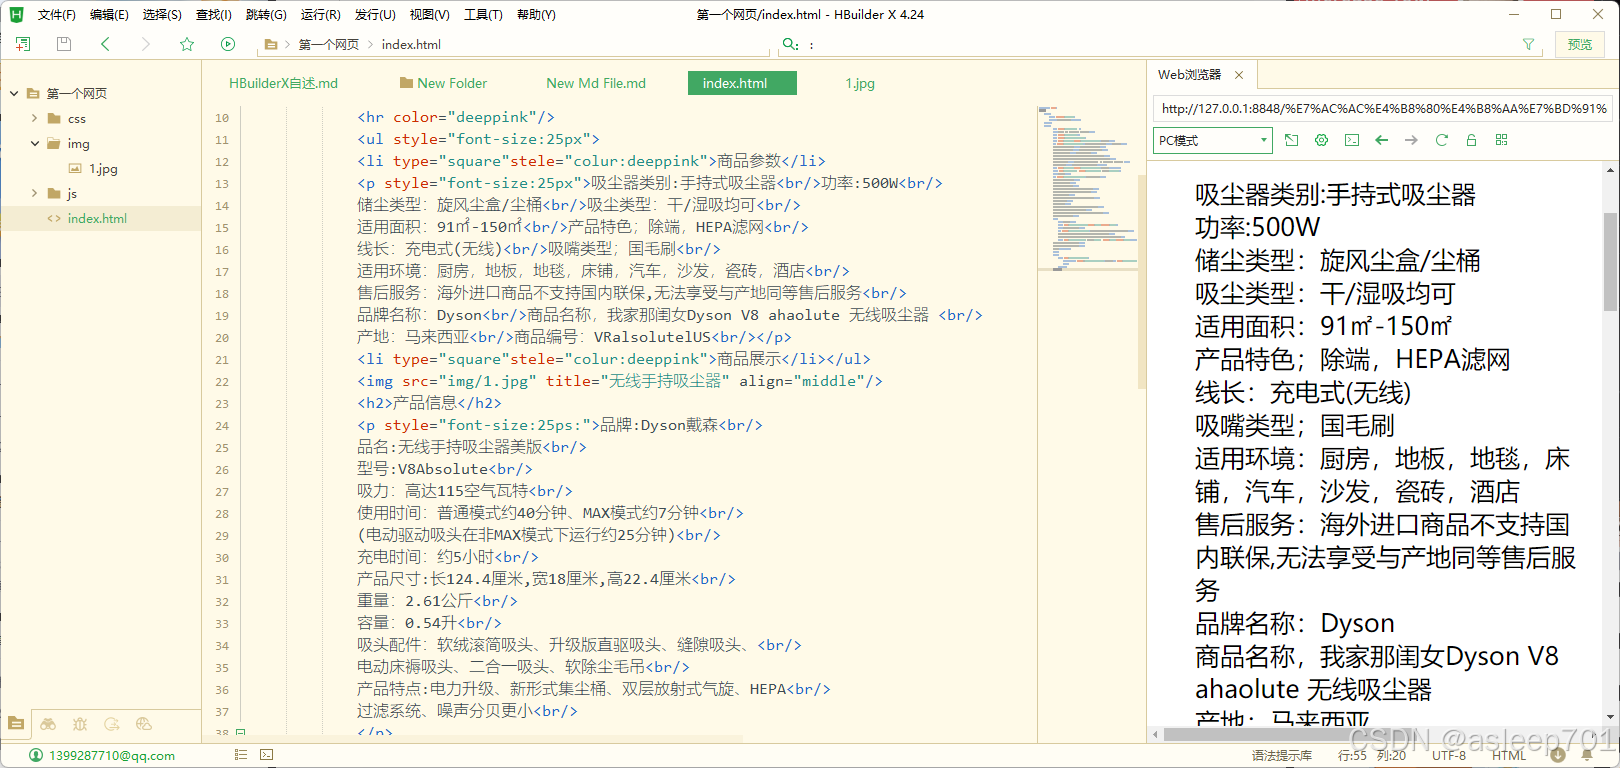Click the Run play-circle icon
The width and height of the screenshot is (1620, 768).
pyautogui.click(x=228, y=44)
